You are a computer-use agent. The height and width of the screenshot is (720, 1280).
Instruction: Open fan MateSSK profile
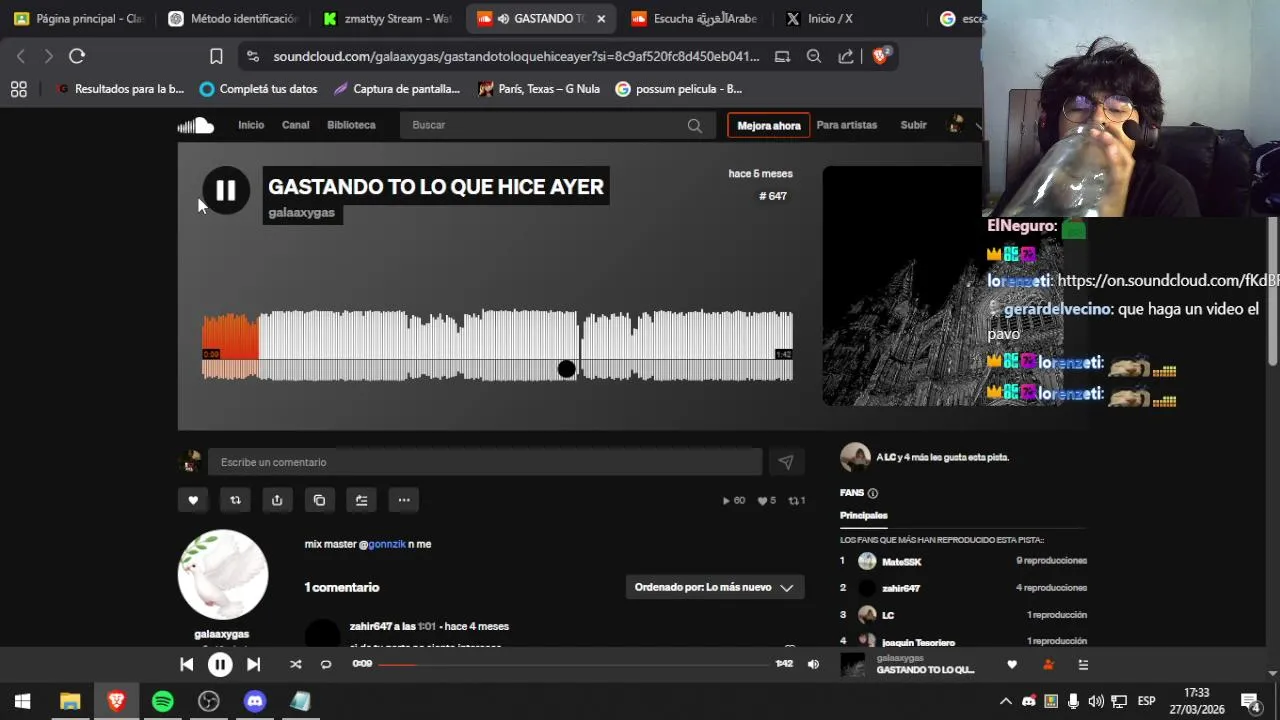901,562
